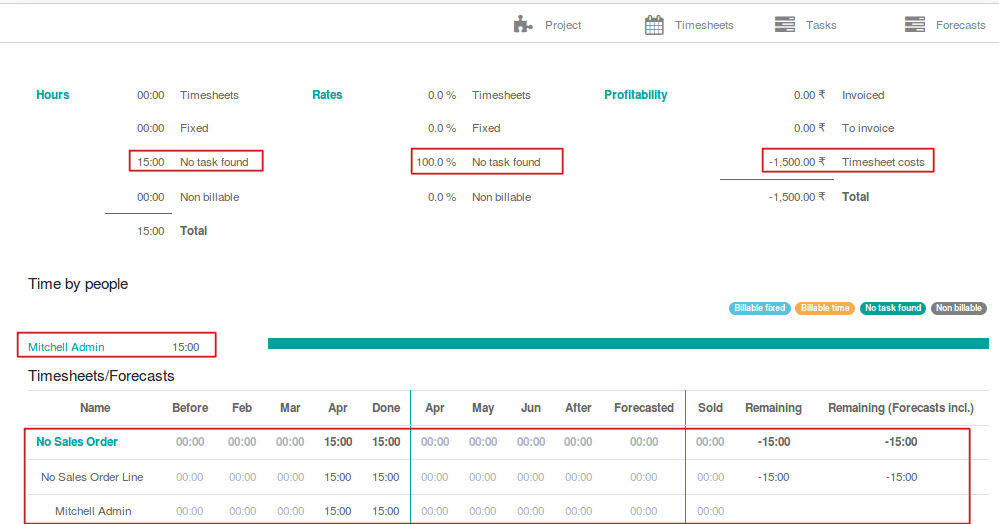Click the Billable fixed legend badge

point(759,308)
